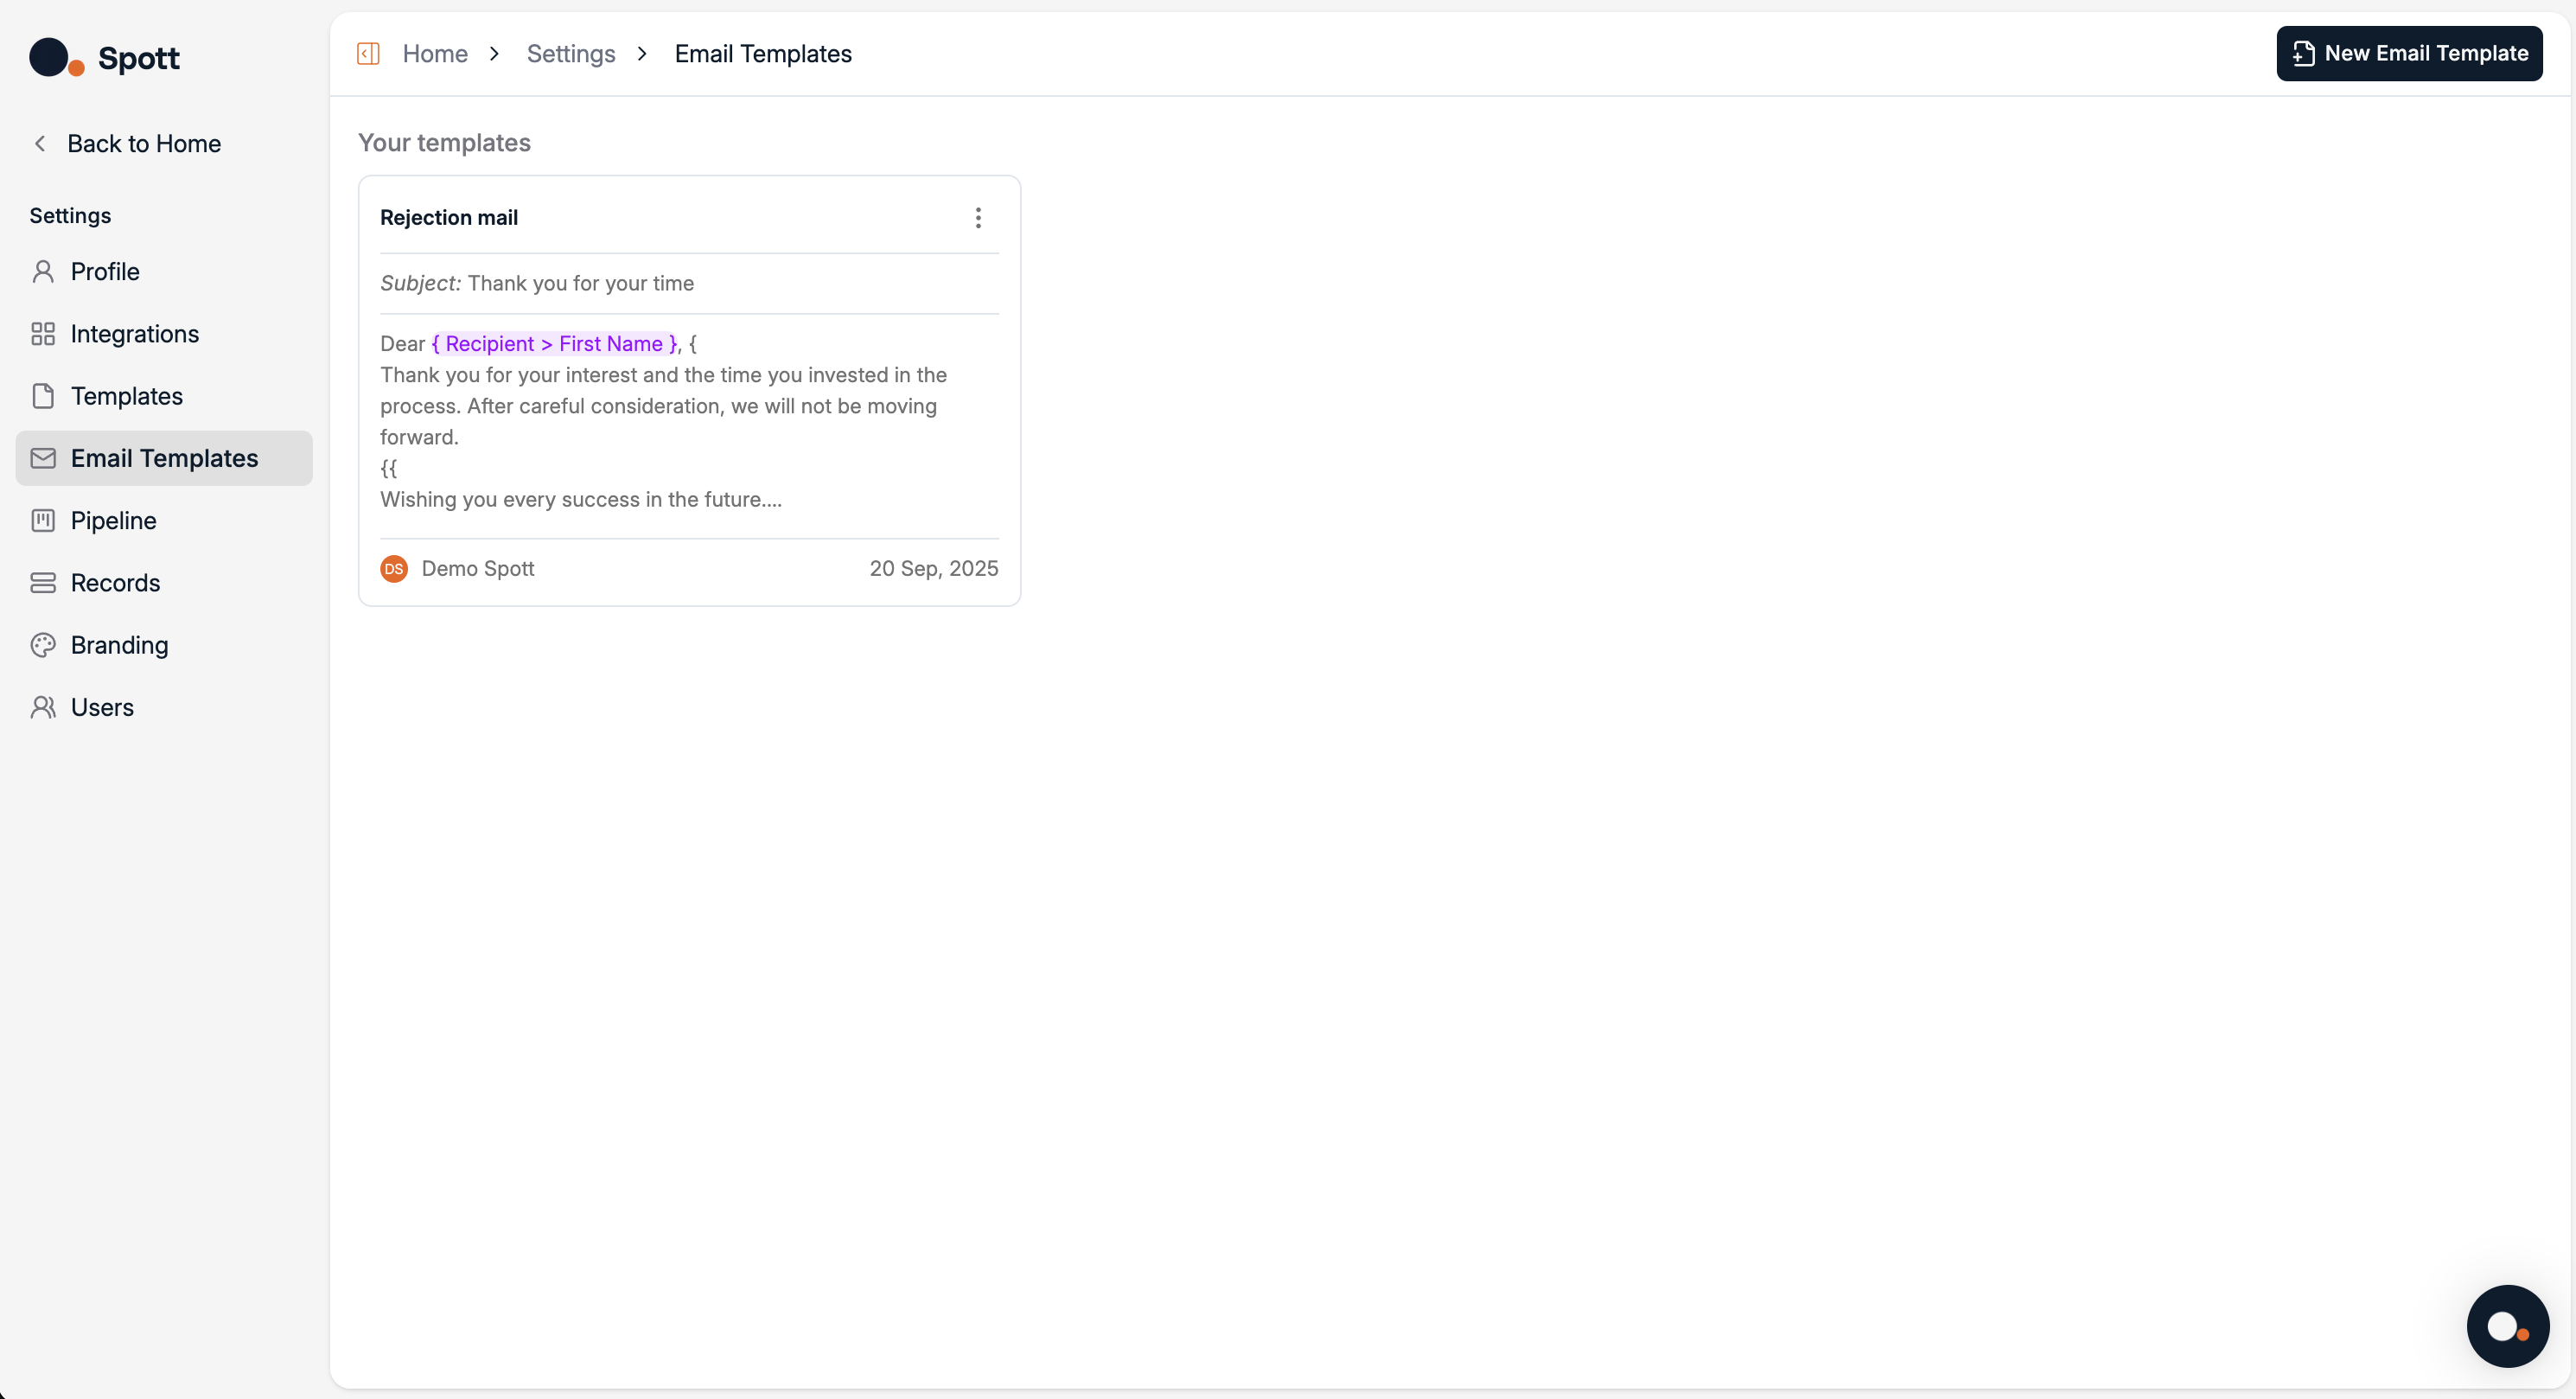2576x1399 pixels.
Task: Go to Home breadcrumb
Action: coord(435,54)
